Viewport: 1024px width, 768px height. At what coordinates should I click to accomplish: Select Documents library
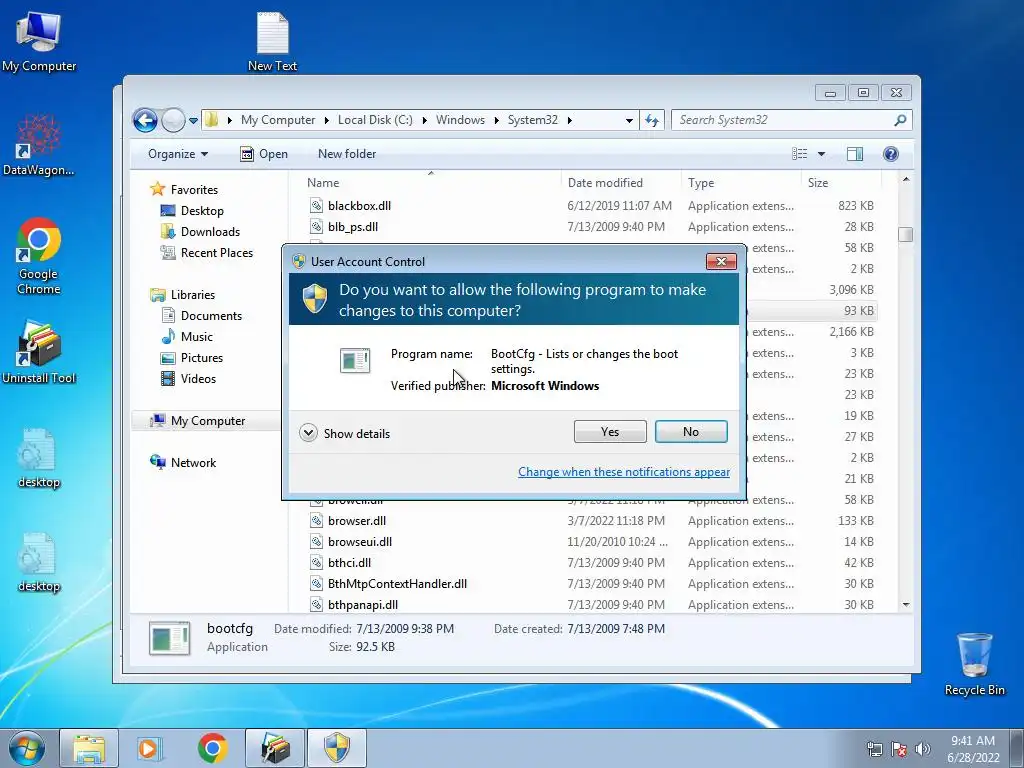click(x=201, y=315)
